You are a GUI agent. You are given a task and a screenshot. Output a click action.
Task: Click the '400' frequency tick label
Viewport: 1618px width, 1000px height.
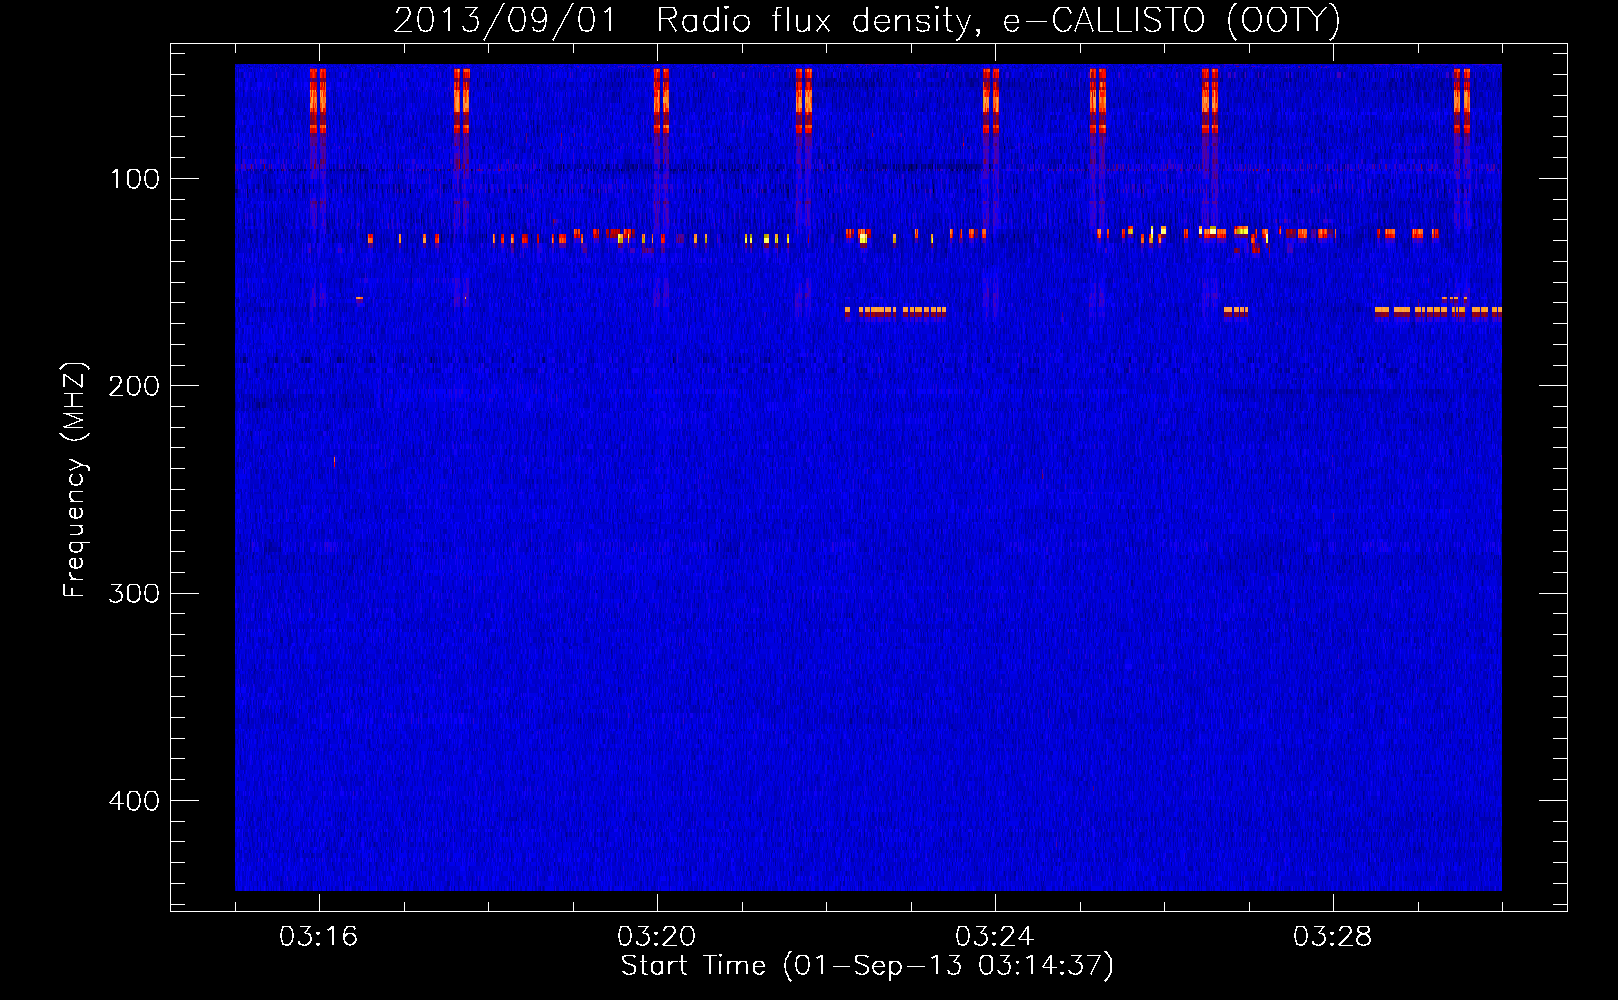(134, 801)
